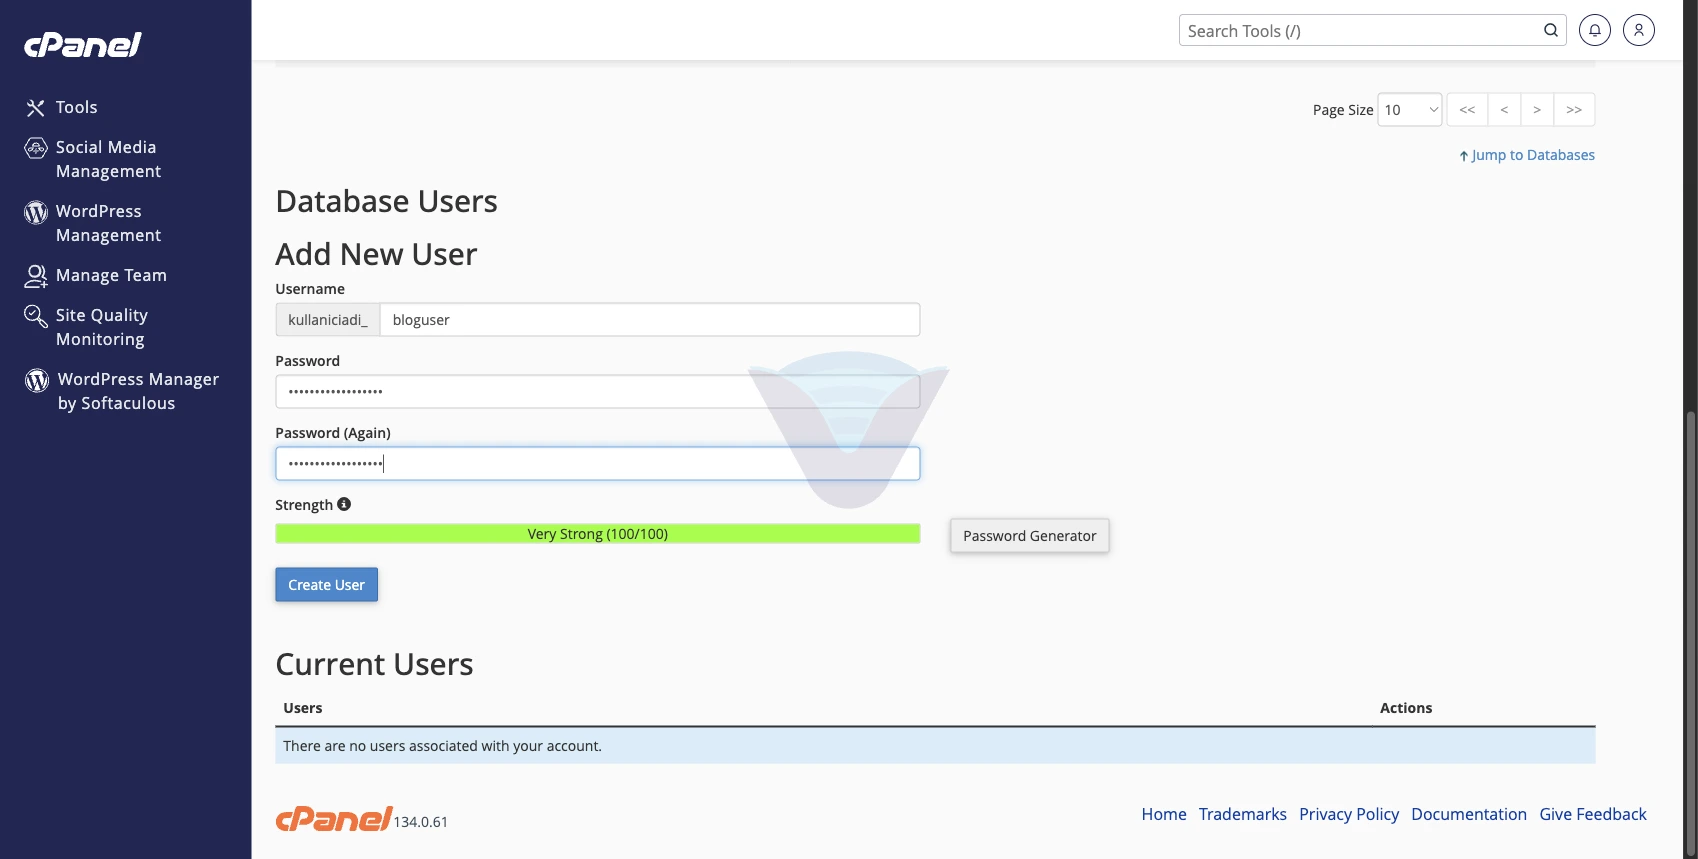This screenshot has height=859, width=1698.
Task: Go to next page with > button
Action: (x=1537, y=110)
